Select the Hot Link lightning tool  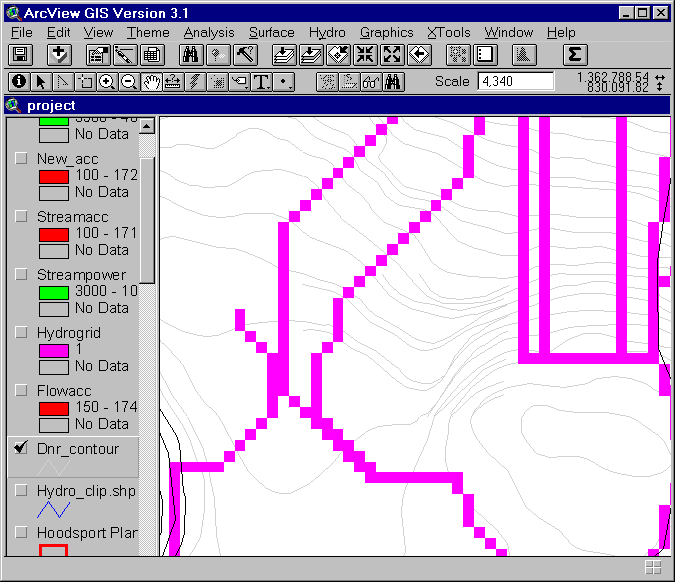coord(195,81)
